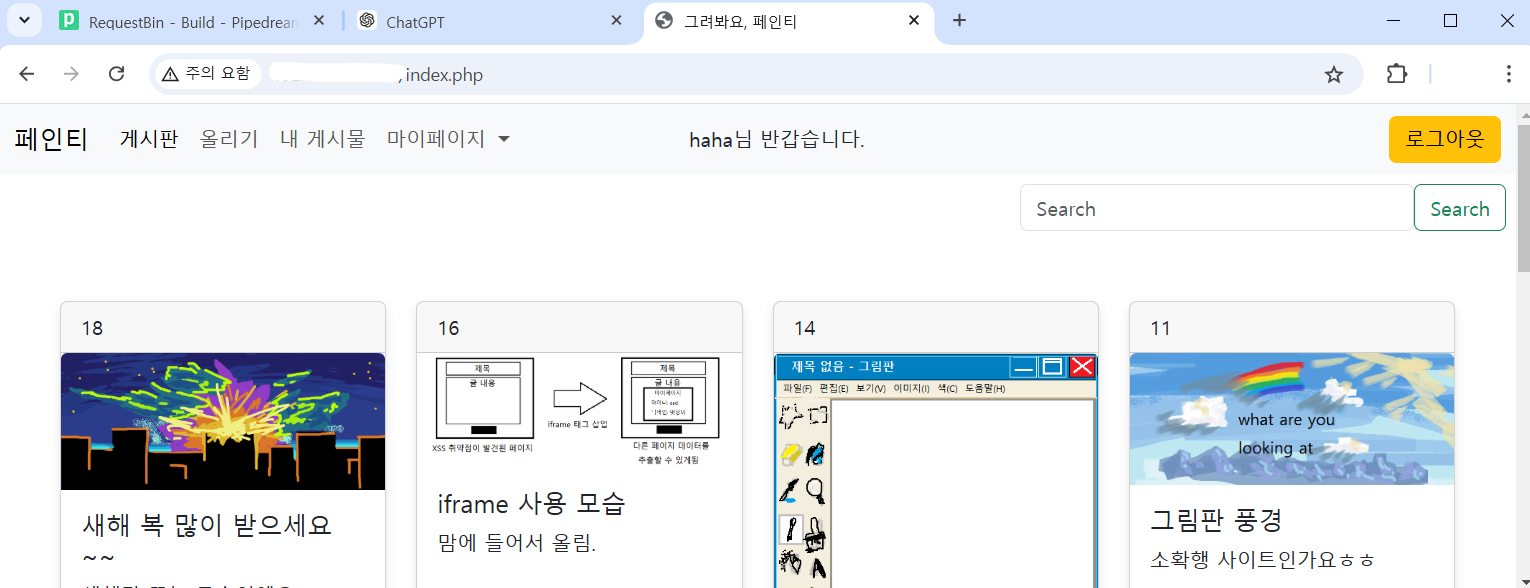Open a new tab with the plus button
The image size is (1530, 588).
point(959,20)
